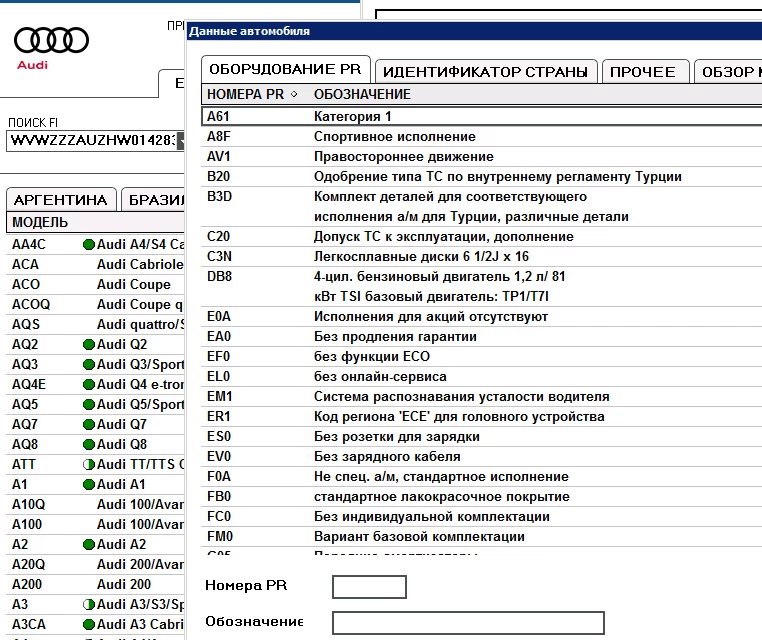Select model ACO Audi Coupe
The height and width of the screenshot is (640, 762).
pos(95,284)
